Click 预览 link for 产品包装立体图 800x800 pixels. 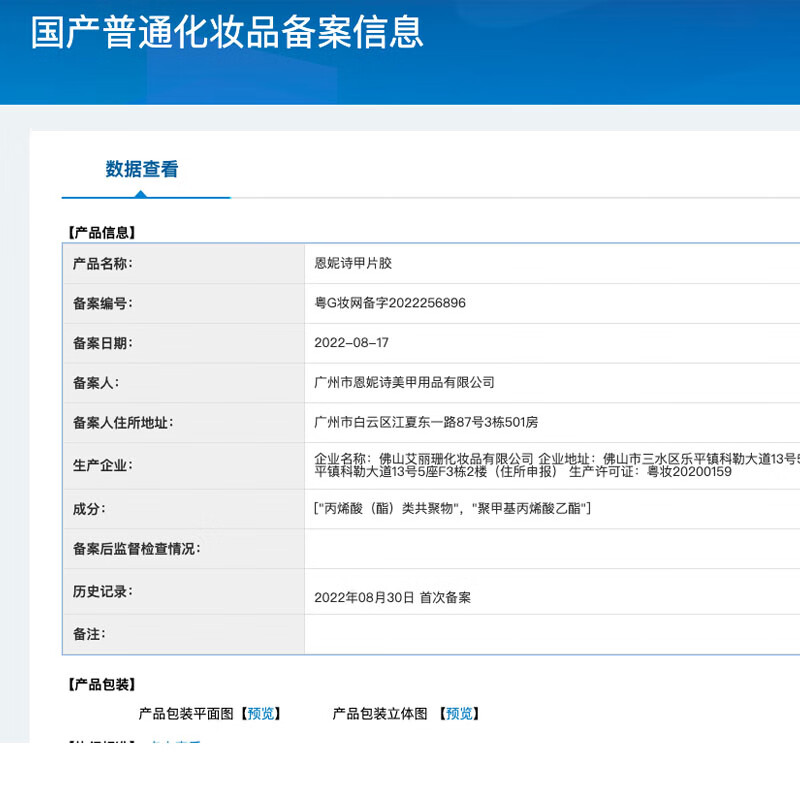(x=459, y=714)
